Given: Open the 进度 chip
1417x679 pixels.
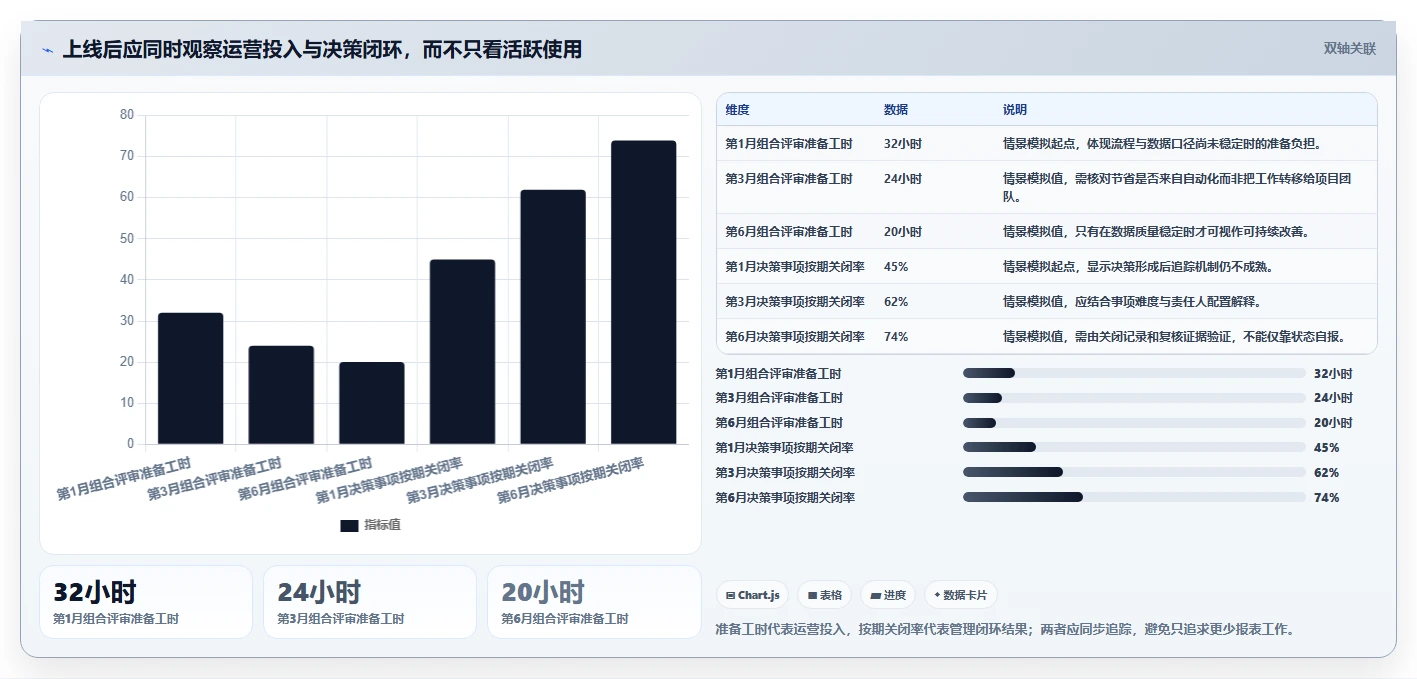Looking at the screenshot, I should point(888,595).
